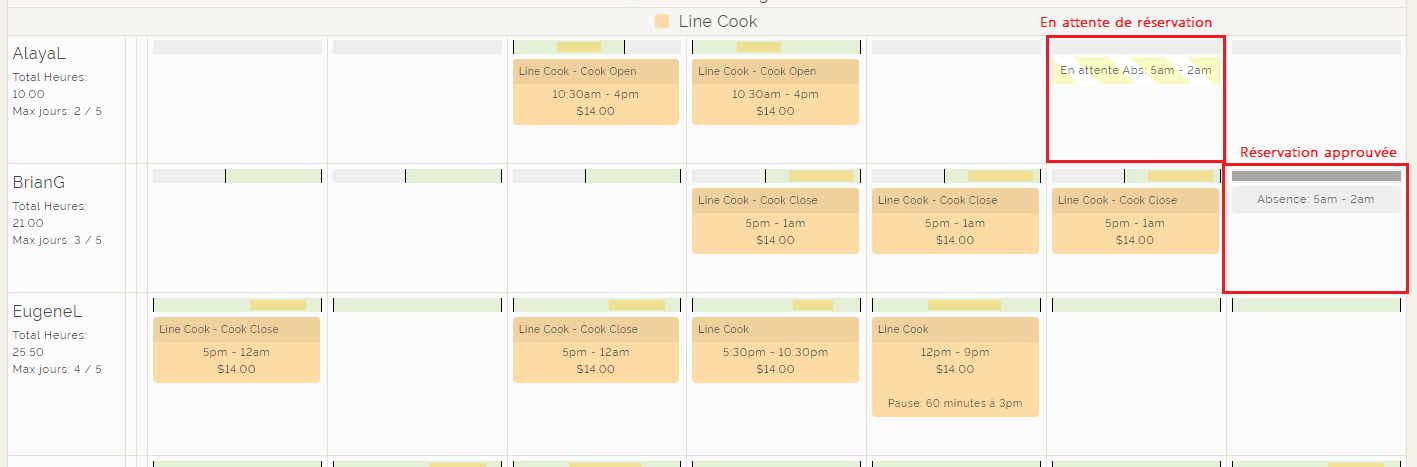The width and height of the screenshot is (1417, 467).
Task: Select AlayaL's pending absence 5am - 2am
Action: click(x=1135, y=70)
